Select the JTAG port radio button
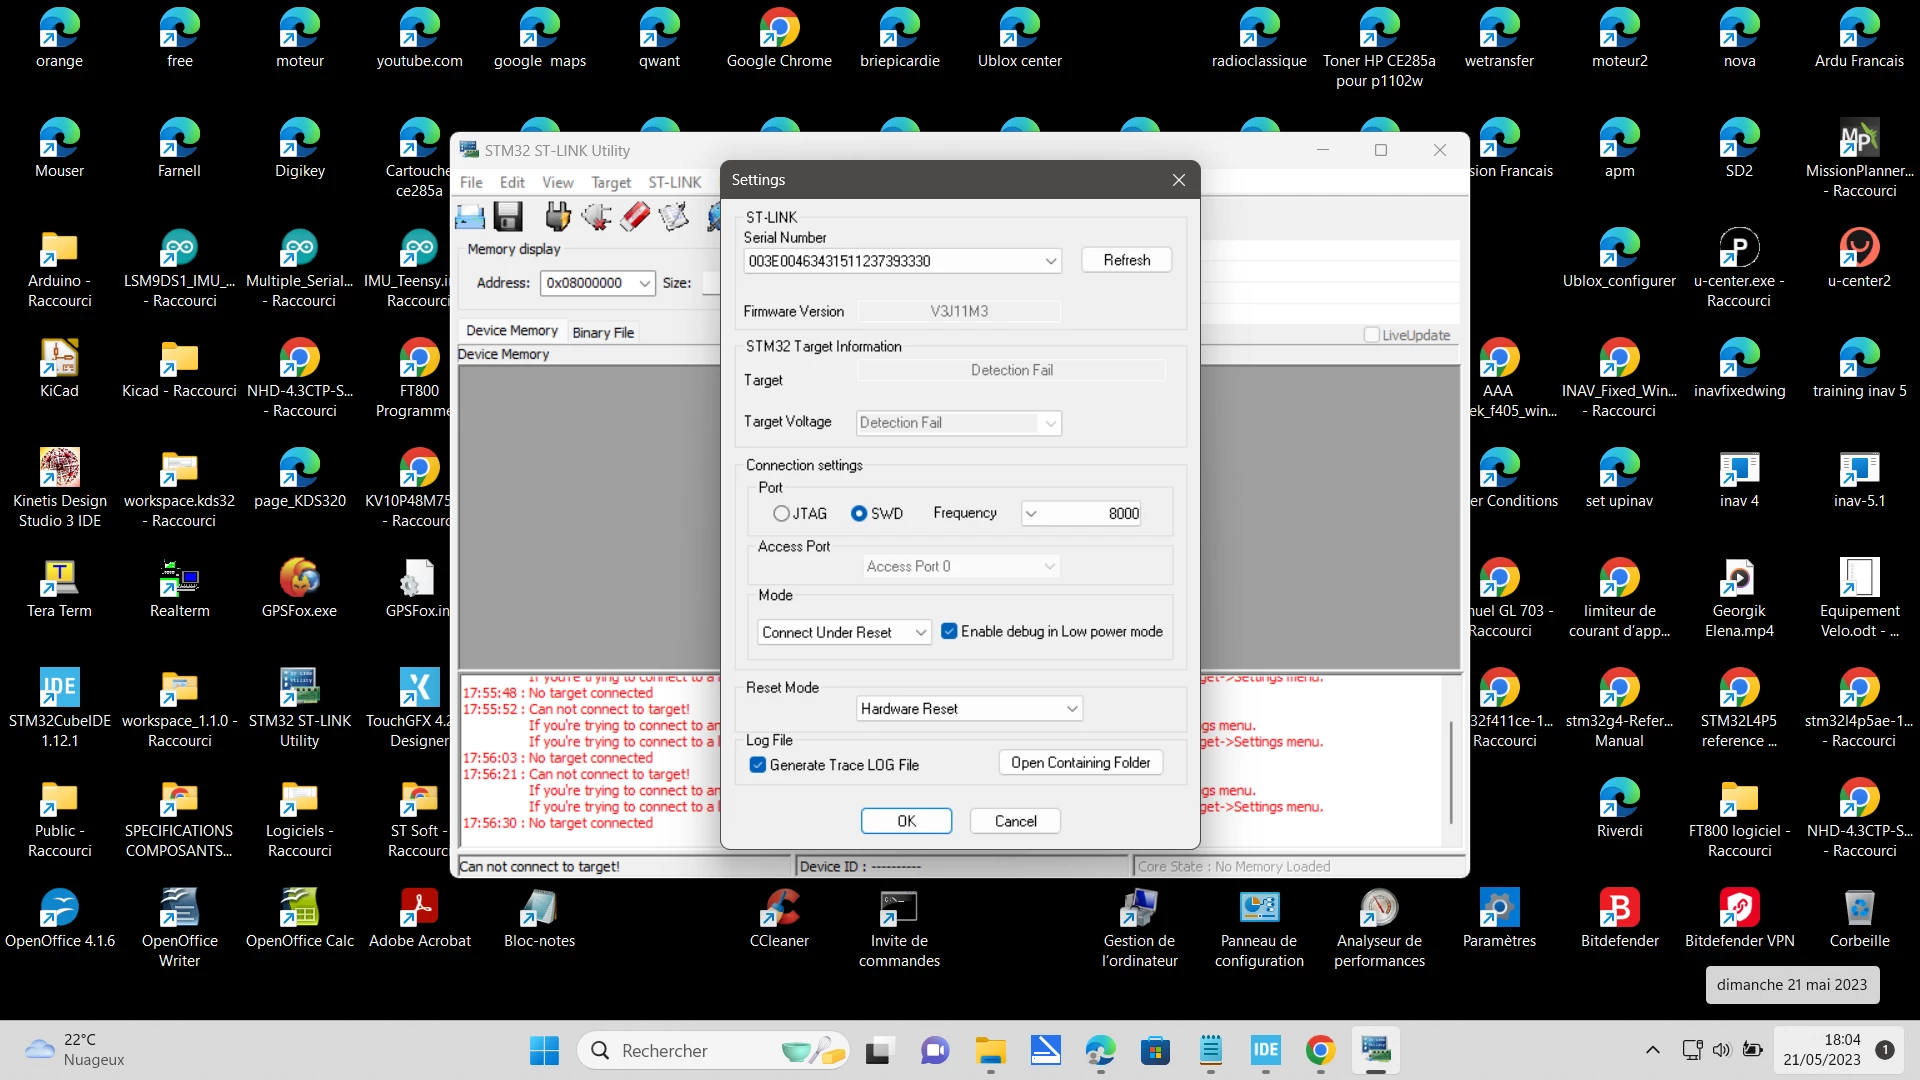The height and width of the screenshot is (1080, 1920). [781, 513]
